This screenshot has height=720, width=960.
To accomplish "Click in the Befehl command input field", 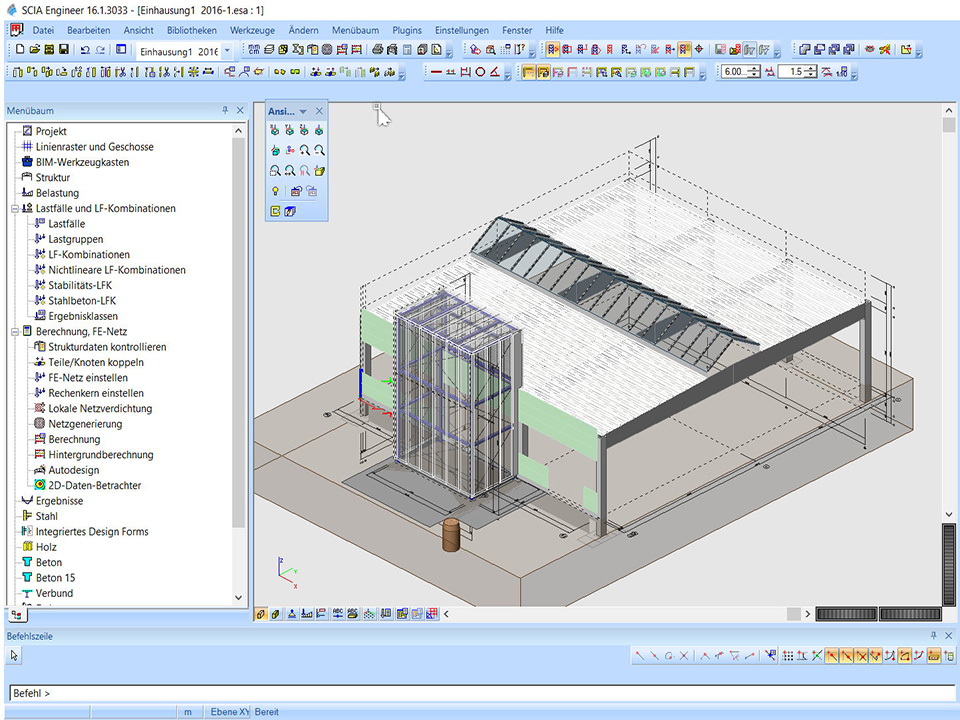I will [480, 693].
